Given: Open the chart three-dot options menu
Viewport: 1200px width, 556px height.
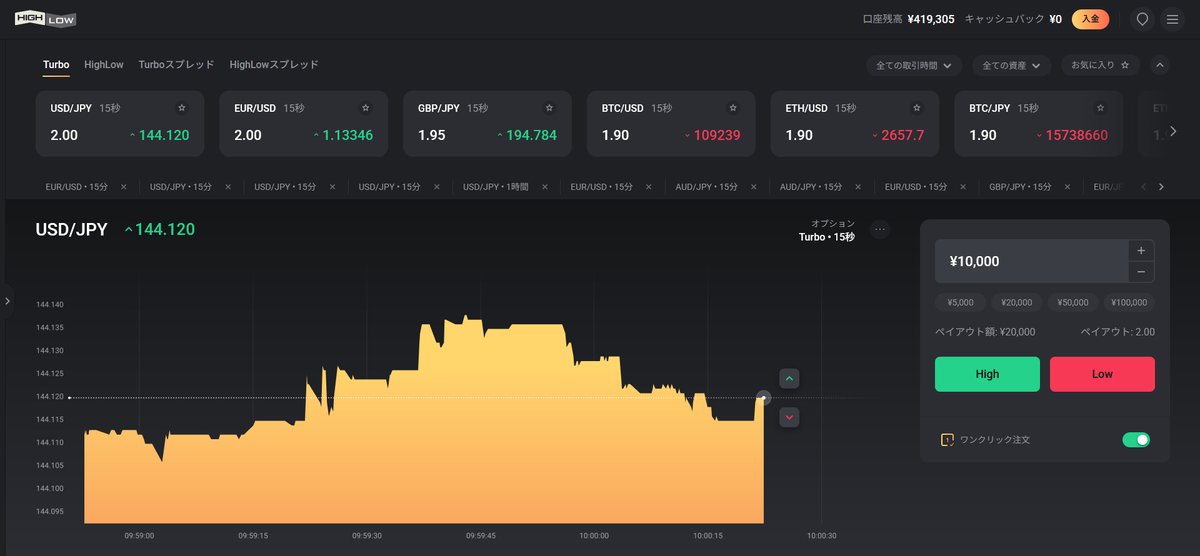Looking at the screenshot, I should [x=880, y=229].
